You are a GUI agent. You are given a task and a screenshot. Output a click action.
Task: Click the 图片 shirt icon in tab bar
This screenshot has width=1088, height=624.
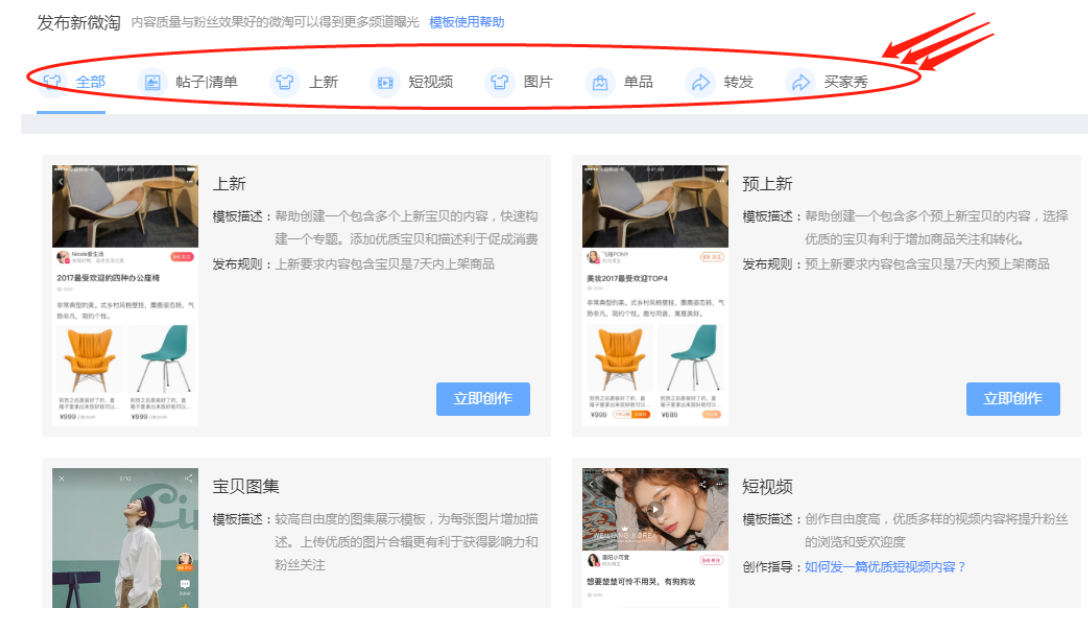[500, 82]
